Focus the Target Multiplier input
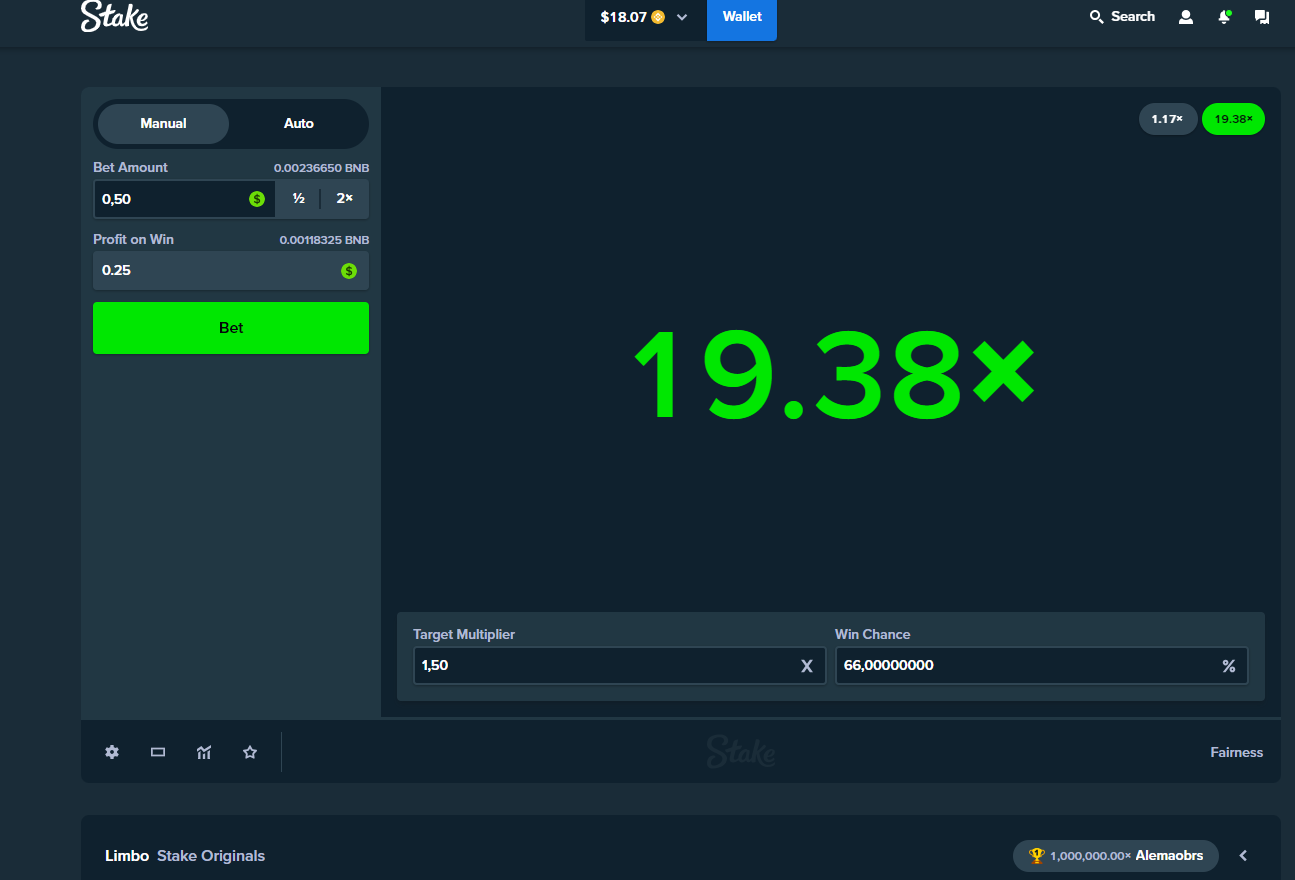Image resolution: width=1295 pixels, height=880 pixels. [619, 666]
